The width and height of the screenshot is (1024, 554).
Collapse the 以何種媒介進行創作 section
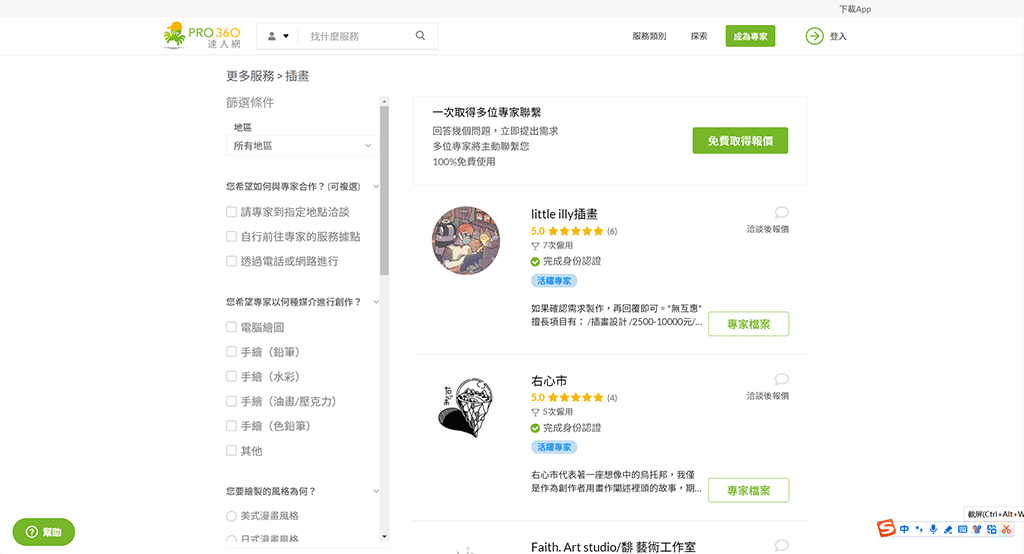click(376, 302)
